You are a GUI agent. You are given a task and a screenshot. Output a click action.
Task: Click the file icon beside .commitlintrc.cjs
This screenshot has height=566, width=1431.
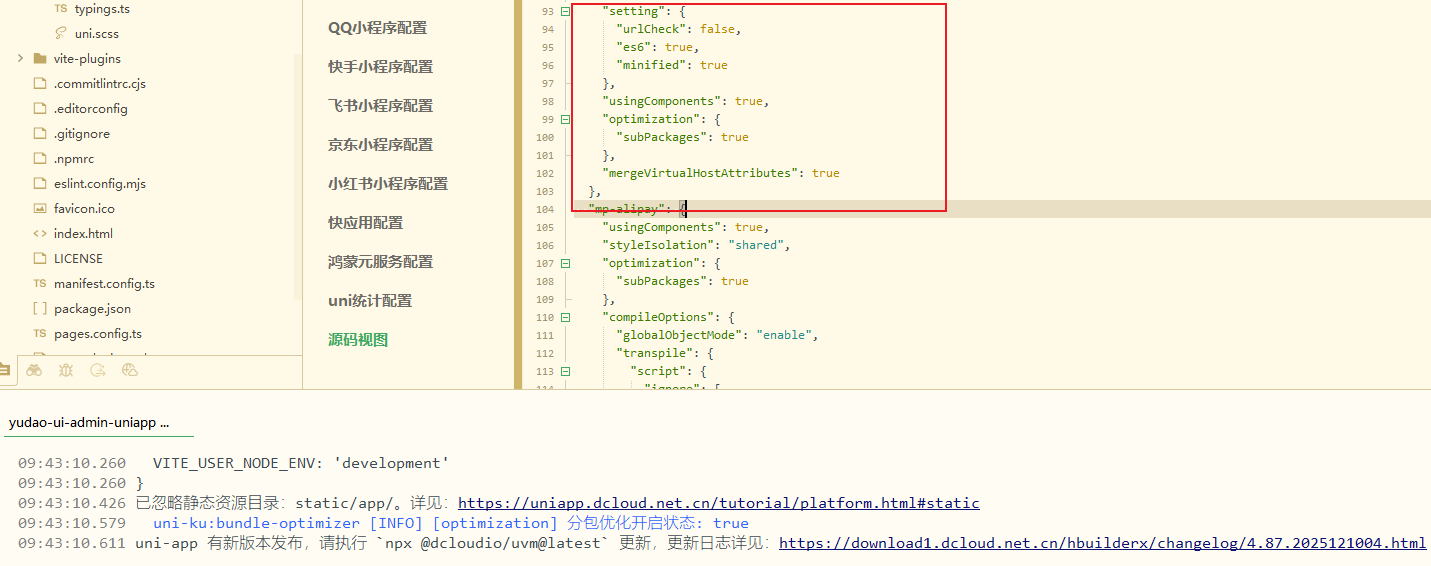point(40,84)
